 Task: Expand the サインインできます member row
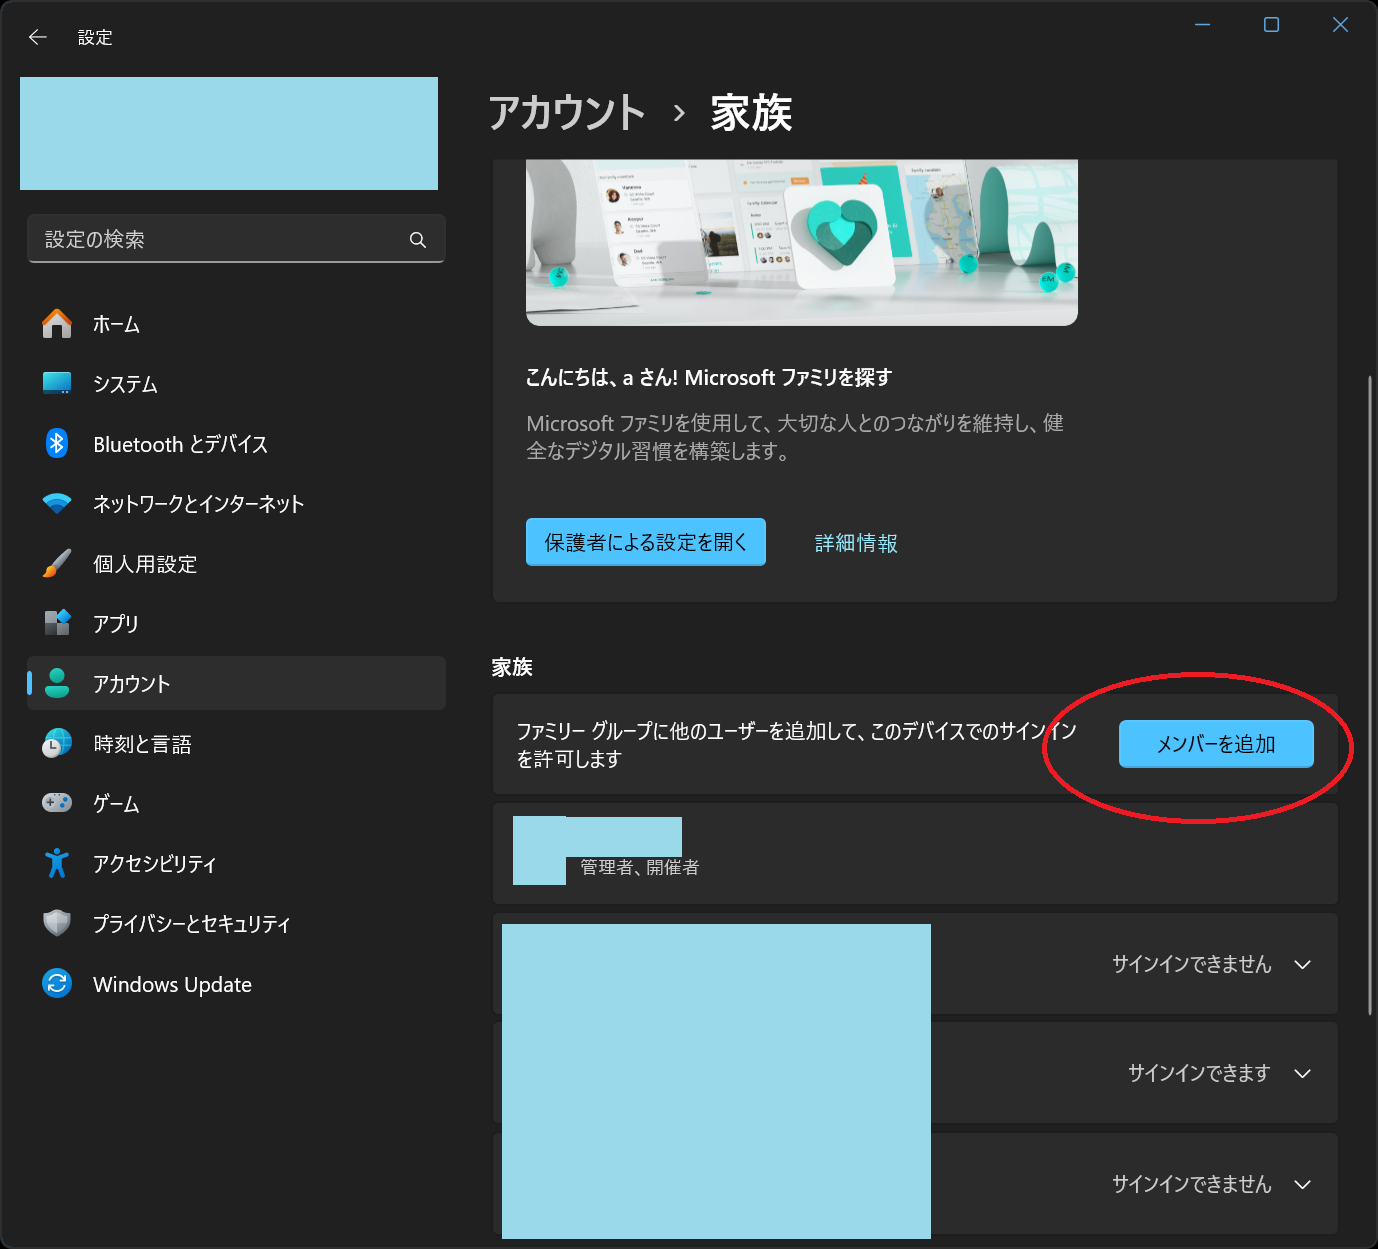(x=915, y=1073)
